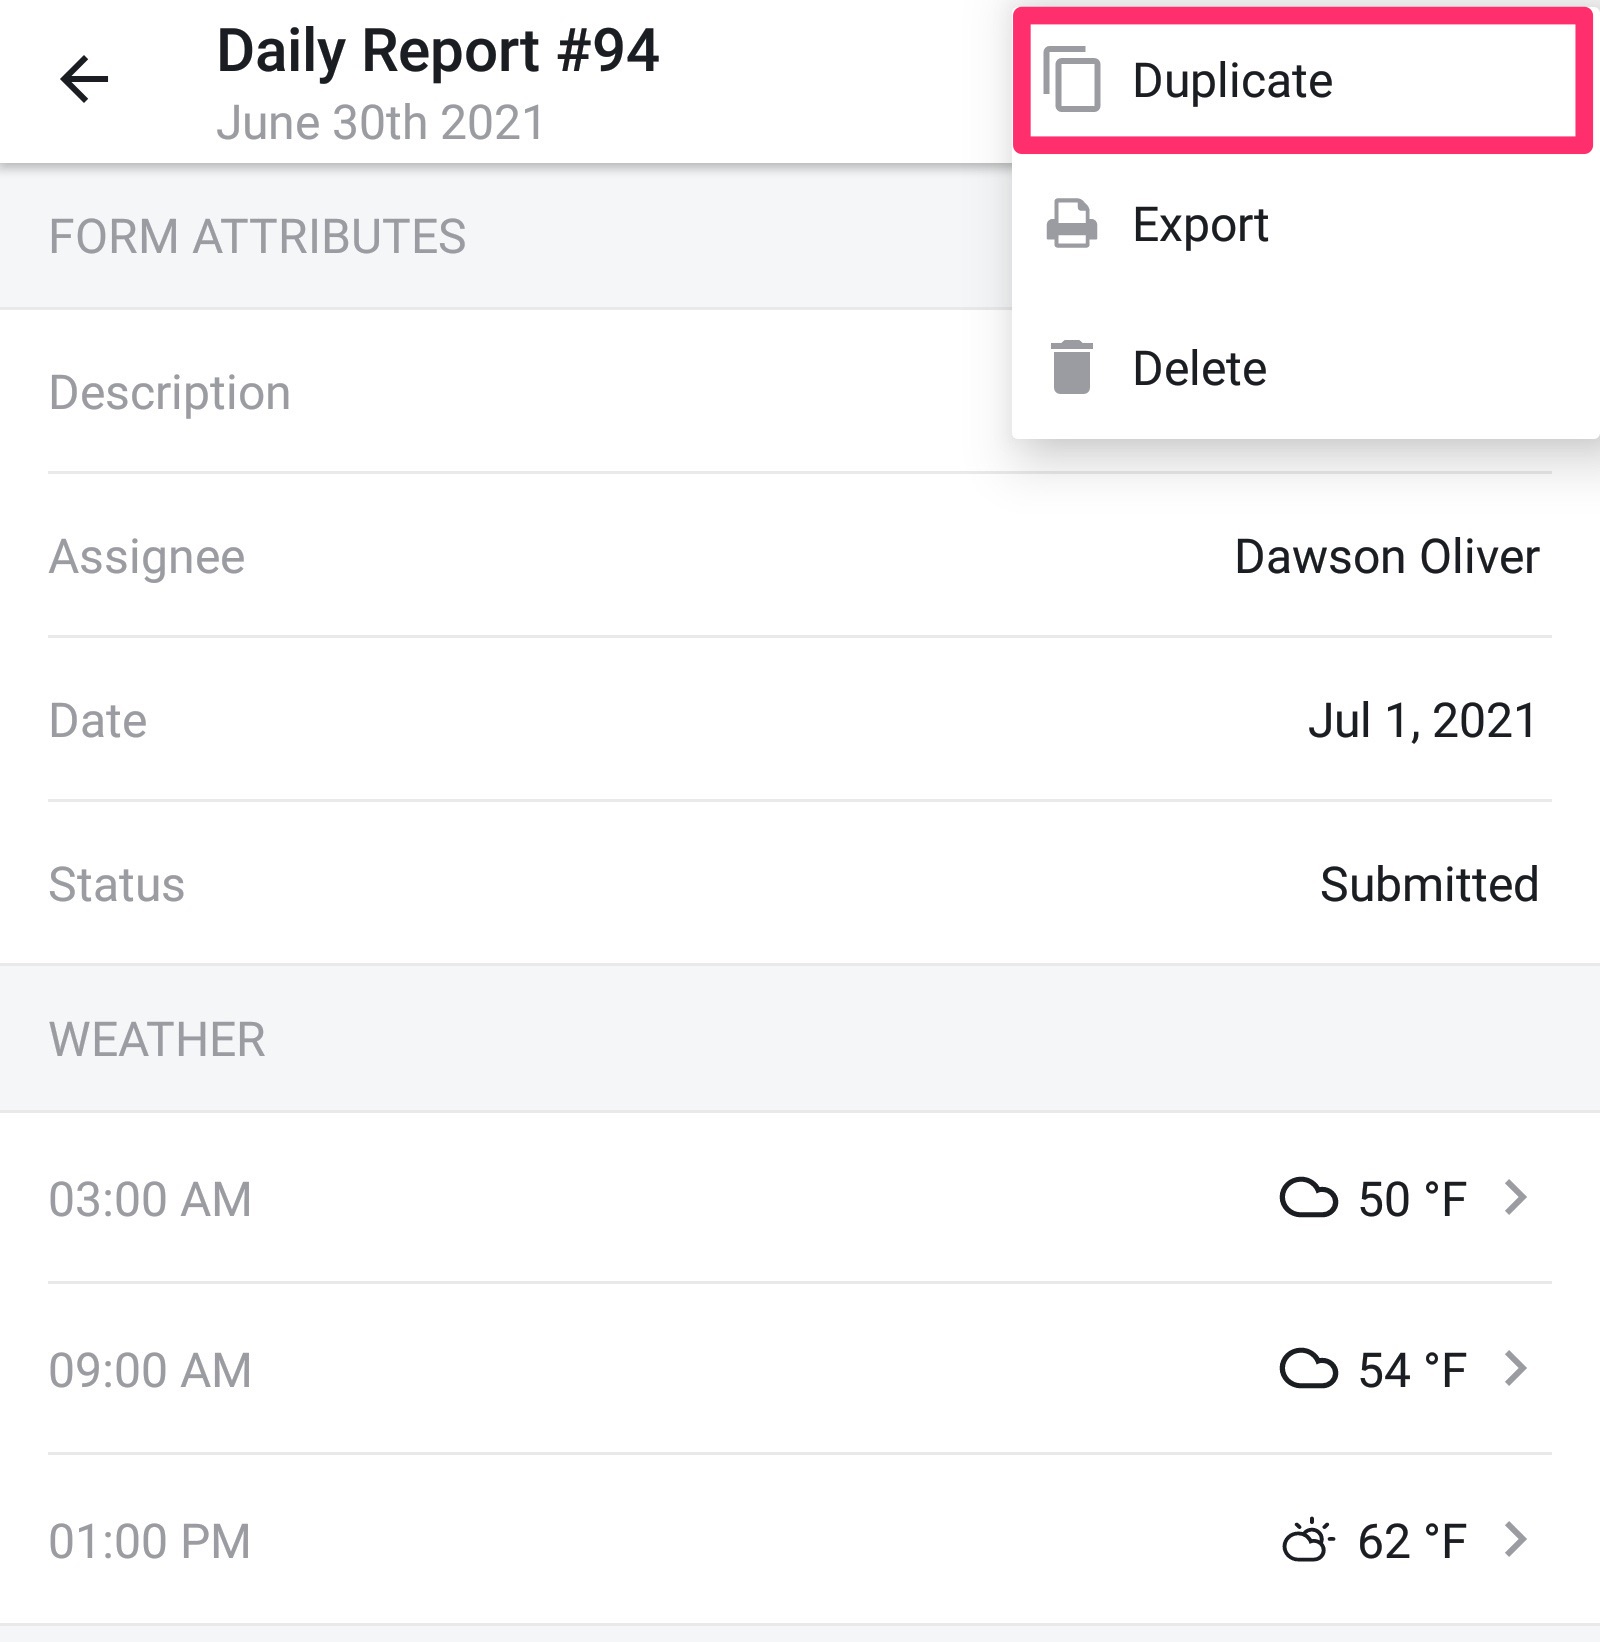Expand the 09:00 AM weather chevron
This screenshot has width=1600, height=1642.
[1516, 1368]
